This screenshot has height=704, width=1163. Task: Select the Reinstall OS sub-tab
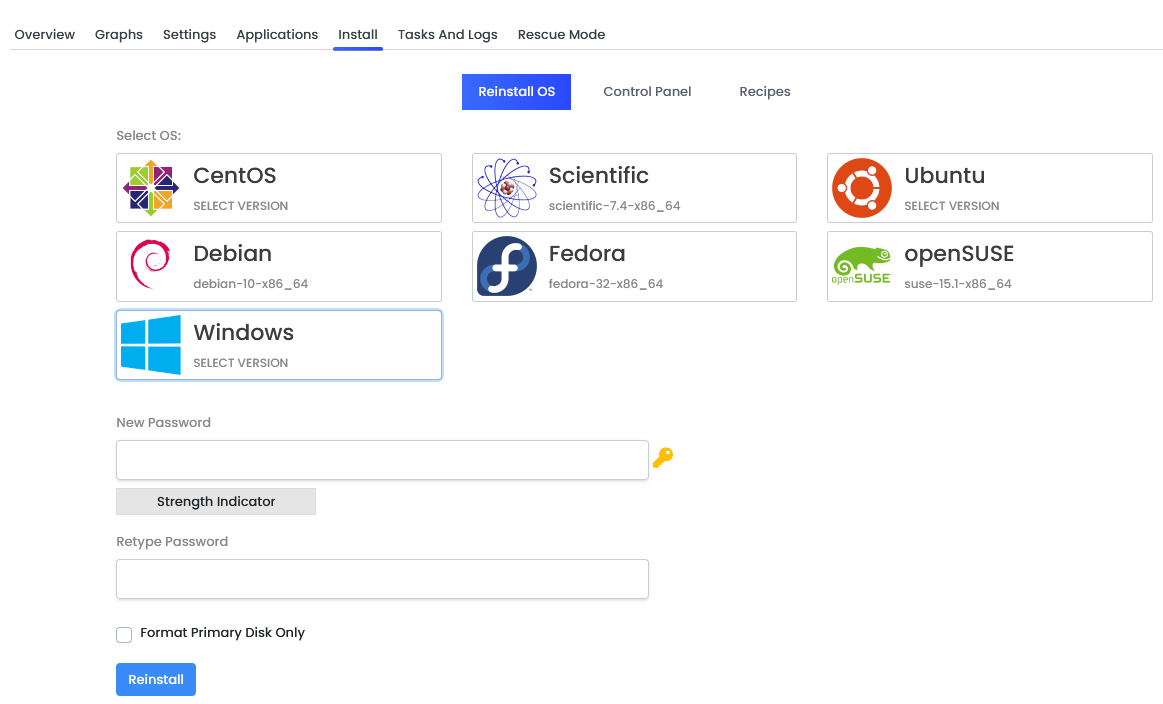coord(516,92)
